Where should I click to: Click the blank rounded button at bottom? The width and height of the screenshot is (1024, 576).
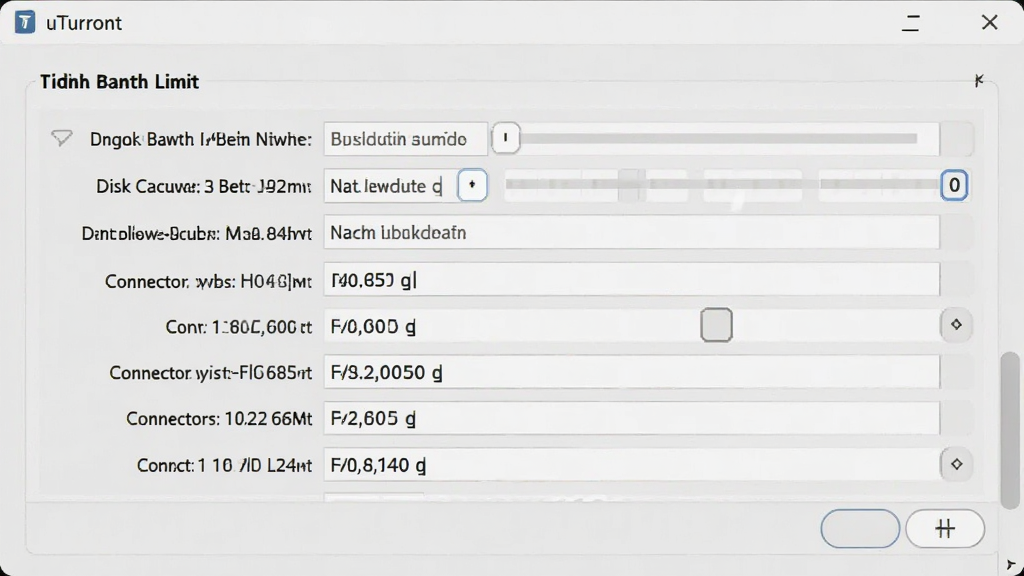coord(860,528)
